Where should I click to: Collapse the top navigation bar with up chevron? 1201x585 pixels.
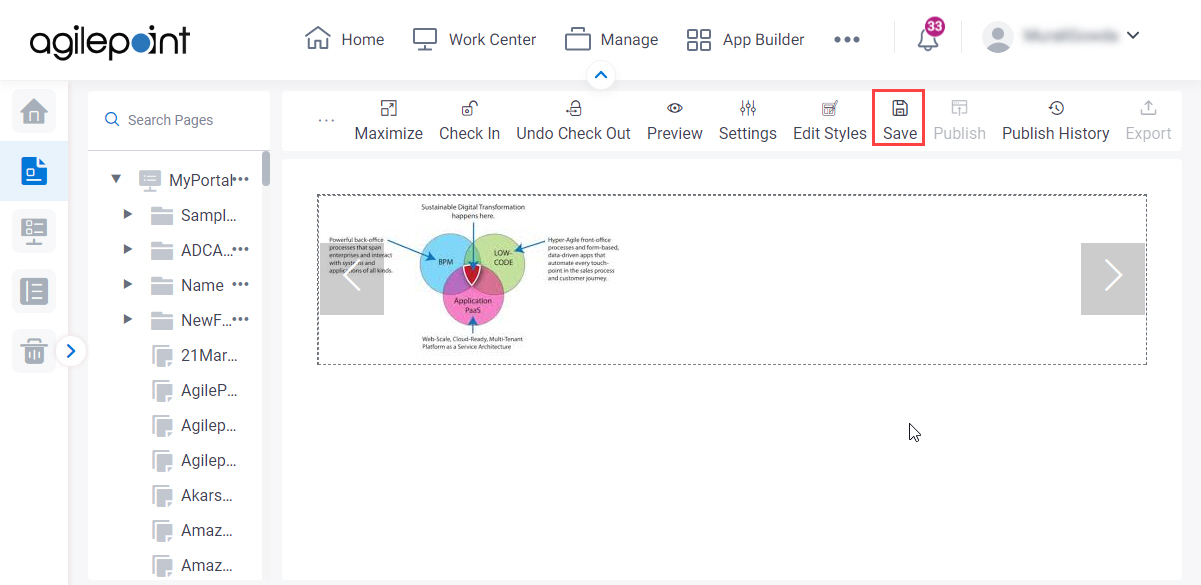pos(601,75)
